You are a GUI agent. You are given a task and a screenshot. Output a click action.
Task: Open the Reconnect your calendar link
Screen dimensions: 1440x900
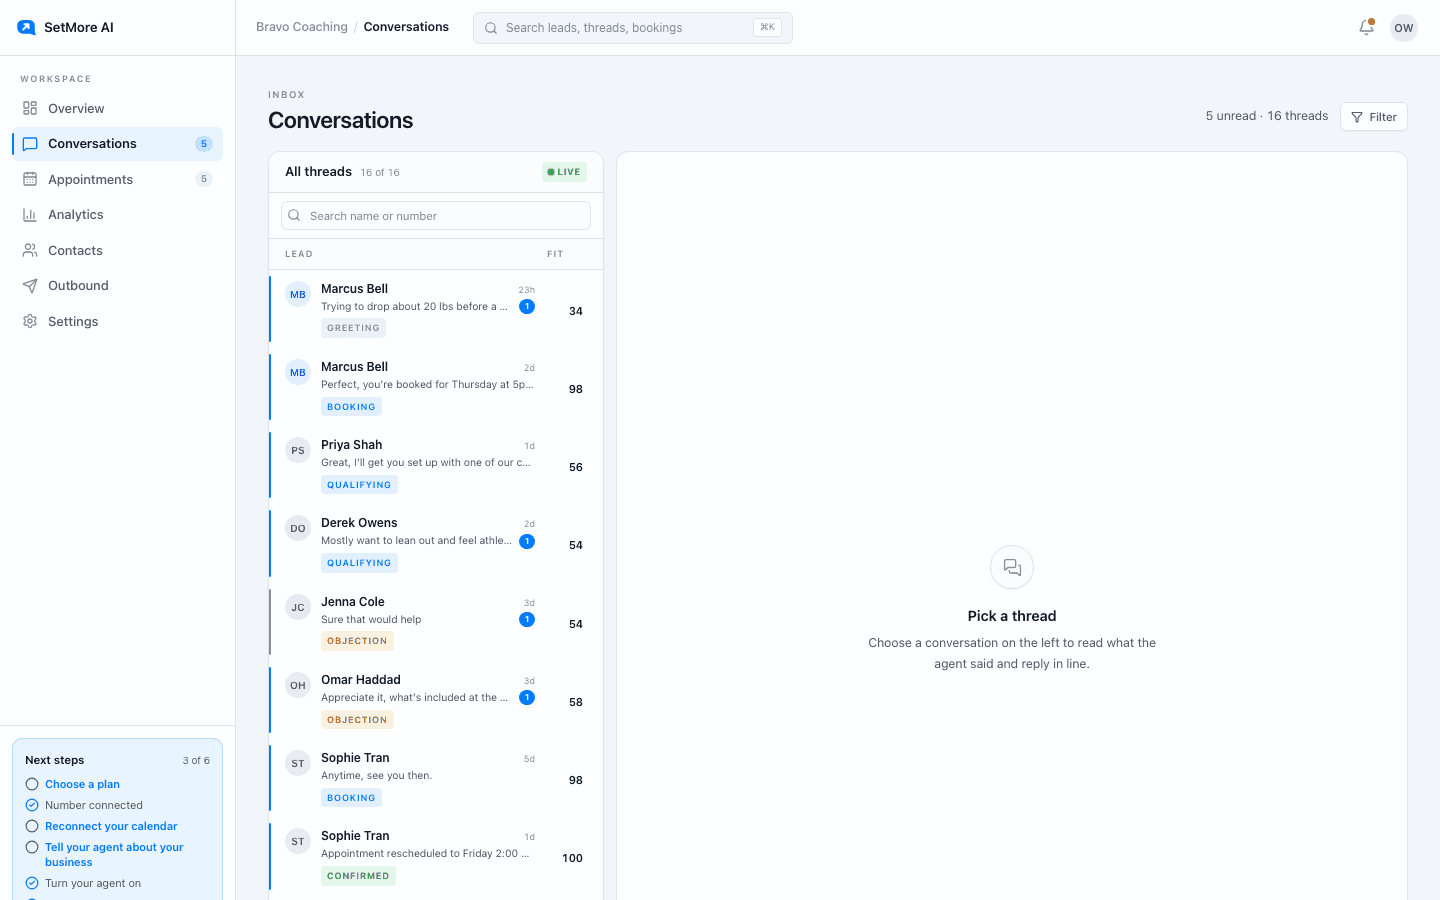111,826
